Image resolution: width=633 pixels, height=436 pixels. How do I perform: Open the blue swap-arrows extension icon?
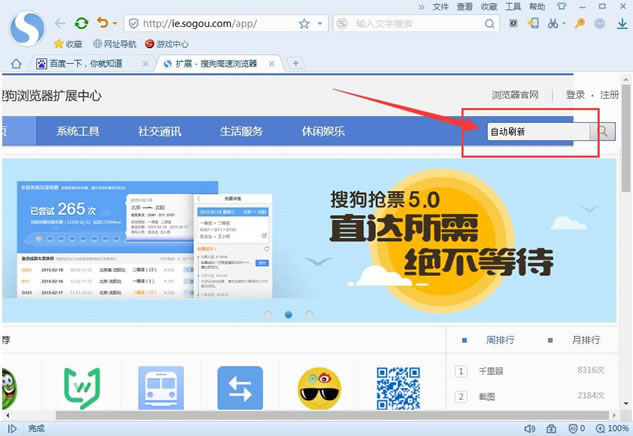240,388
